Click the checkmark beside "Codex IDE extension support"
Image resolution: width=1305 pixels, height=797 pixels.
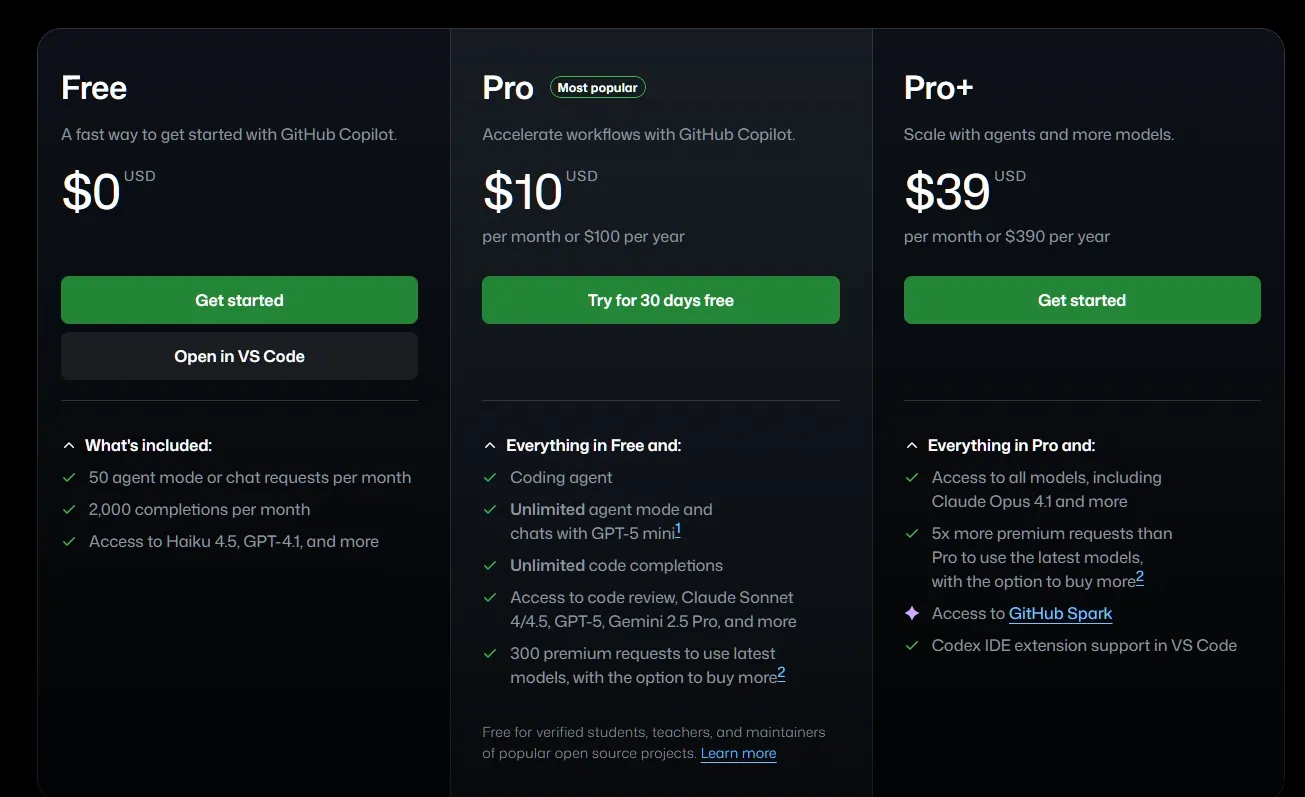[x=911, y=646]
